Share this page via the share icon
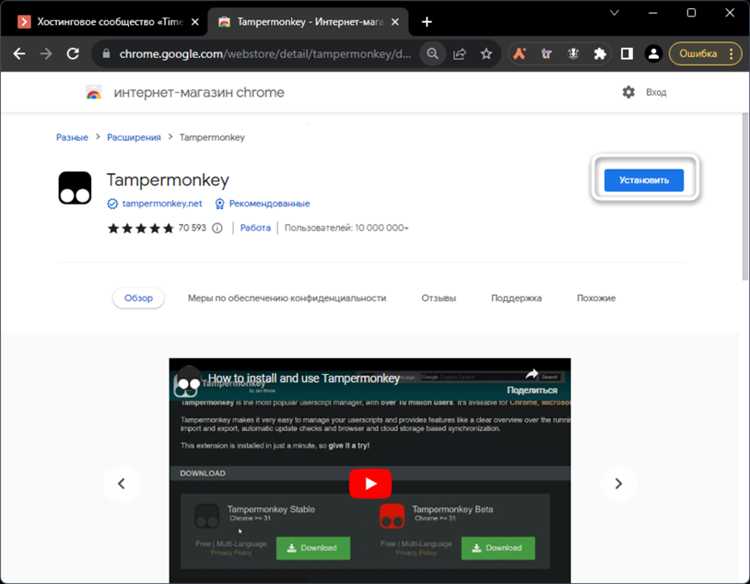The image size is (750, 584). (459, 54)
